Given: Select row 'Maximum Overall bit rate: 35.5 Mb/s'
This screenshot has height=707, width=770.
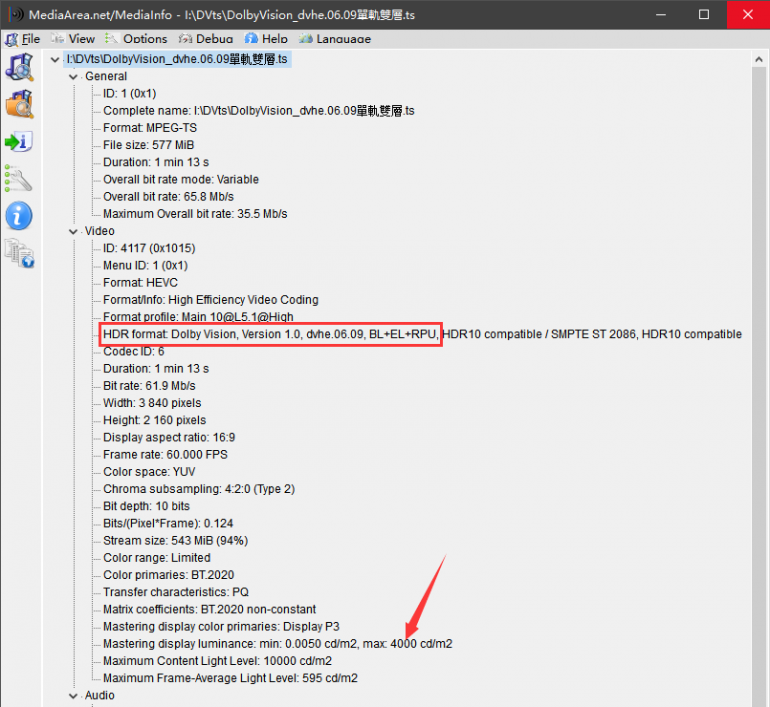Looking at the screenshot, I should coord(195,214).
